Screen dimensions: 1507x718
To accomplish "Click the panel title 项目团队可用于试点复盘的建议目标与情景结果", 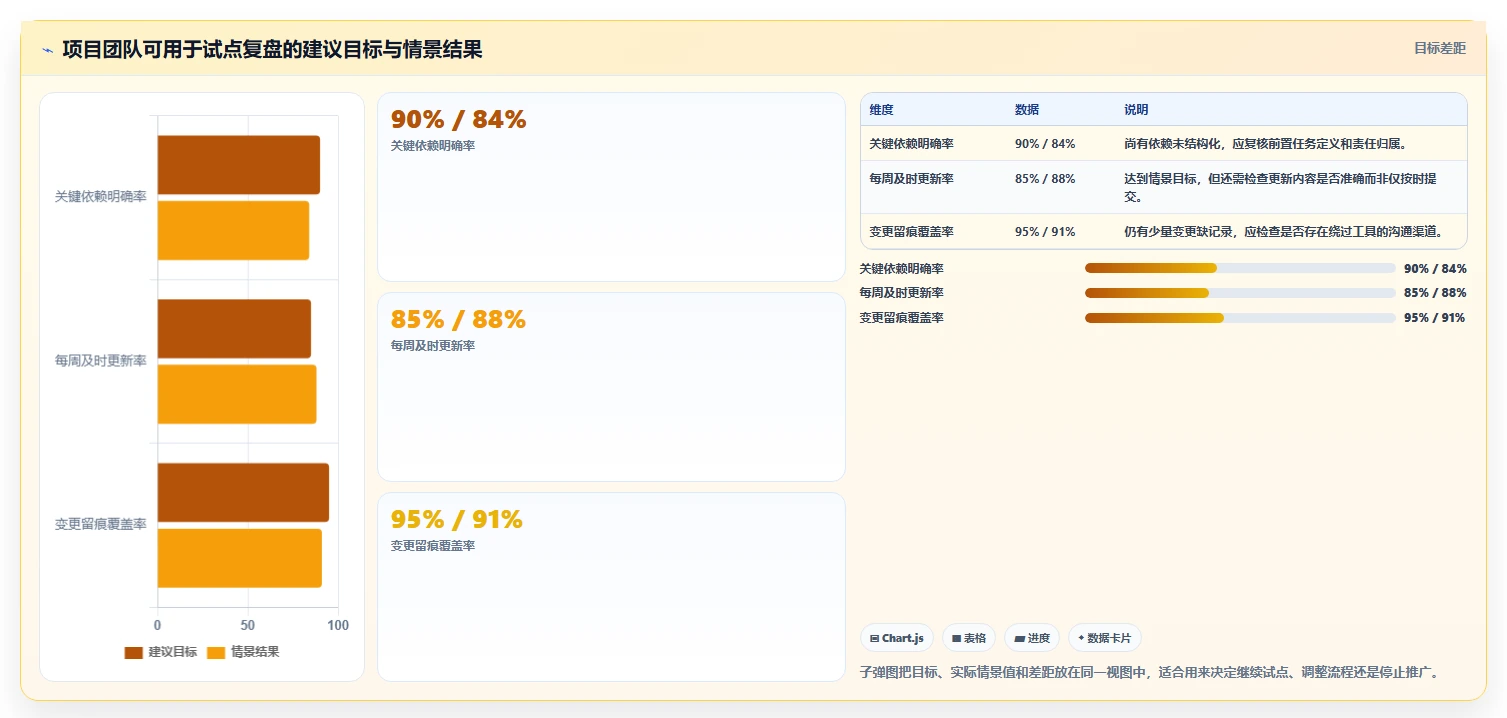I will [x=272, y=49].
